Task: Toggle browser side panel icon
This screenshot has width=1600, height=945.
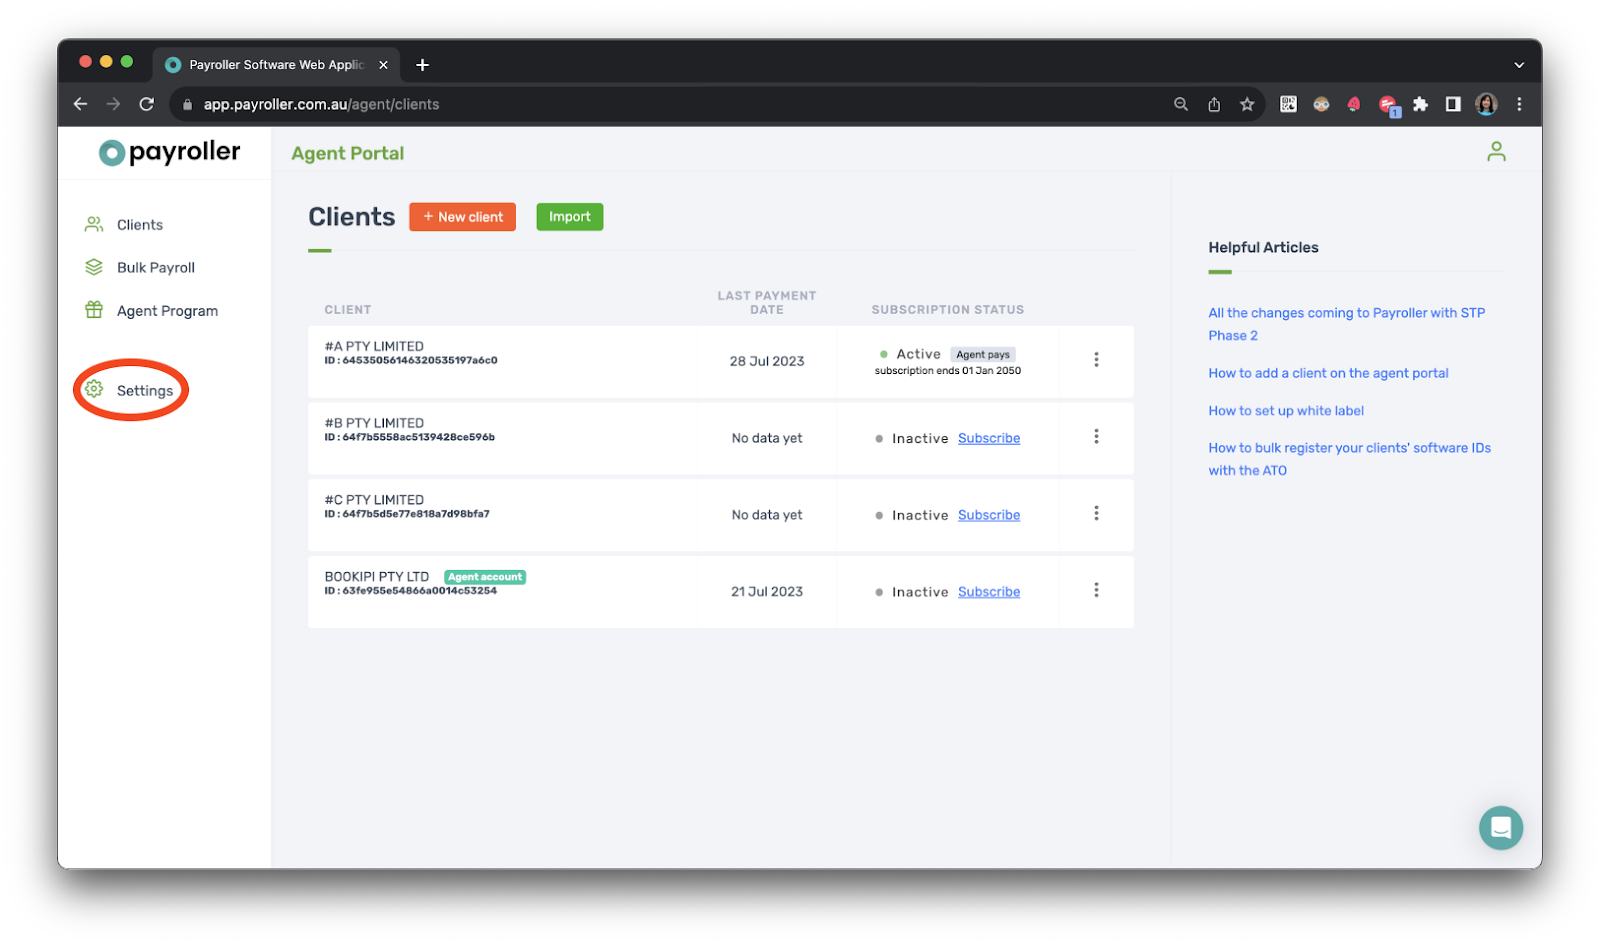Action: tap(1453, 104)
